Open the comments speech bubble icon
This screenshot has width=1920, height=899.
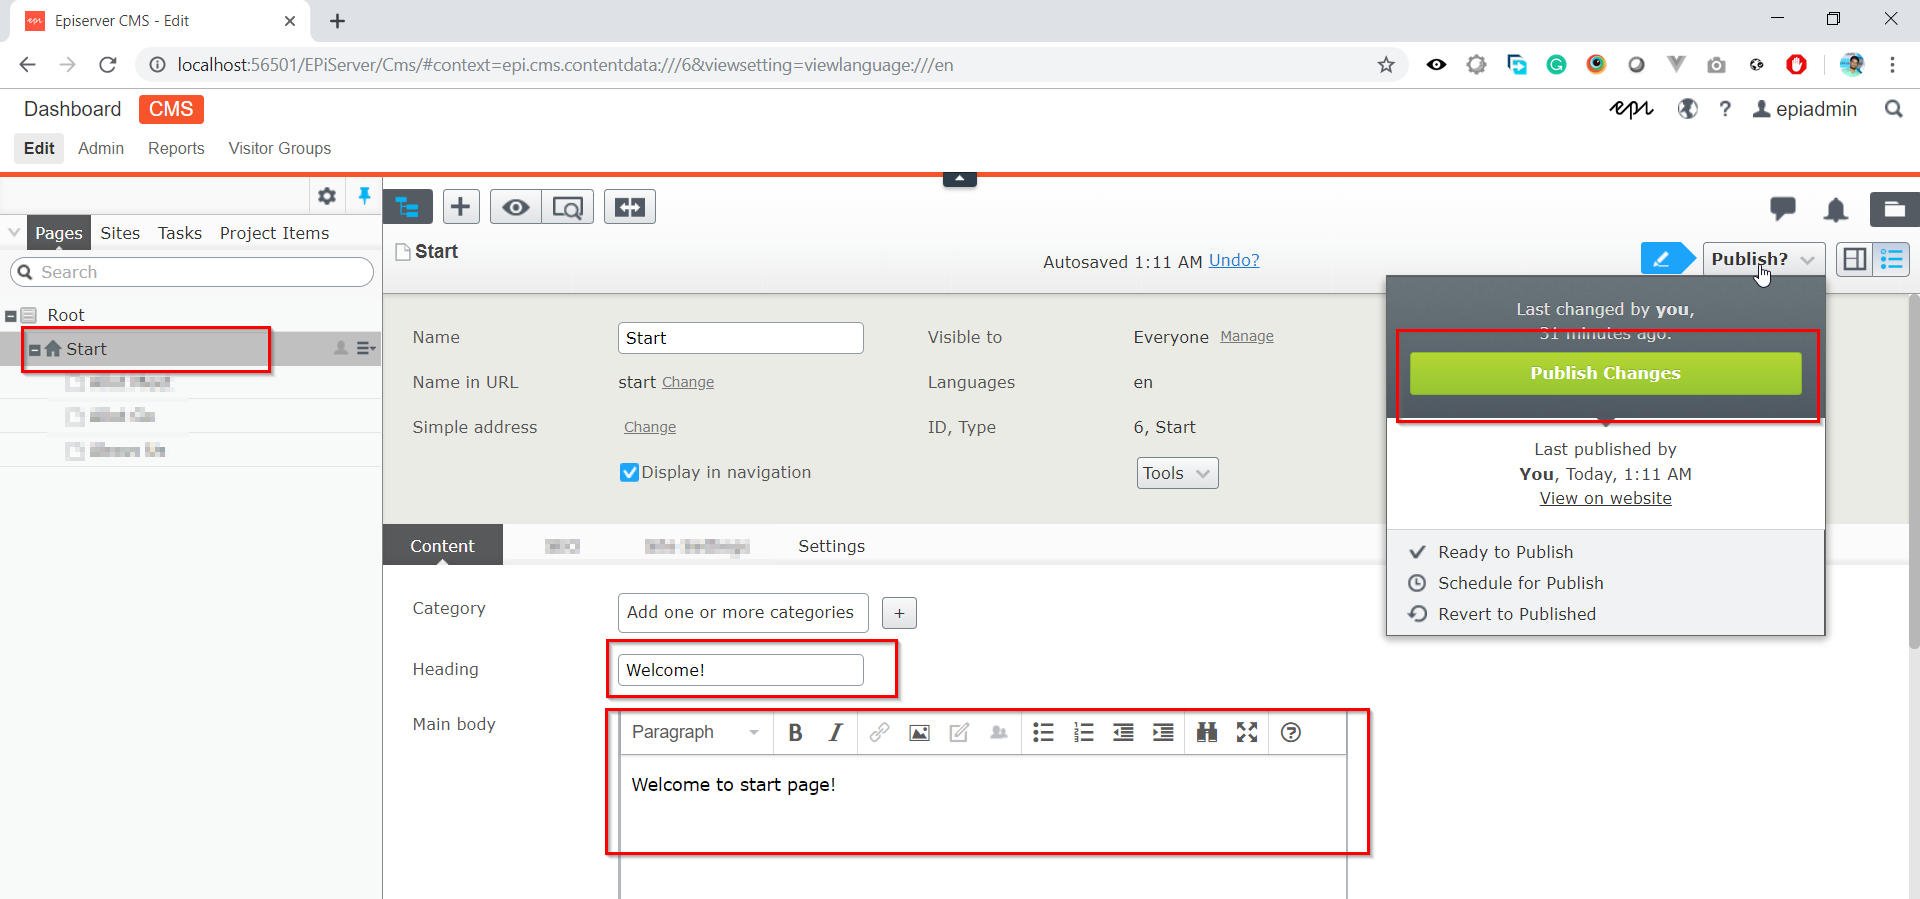pos(1782,208)
